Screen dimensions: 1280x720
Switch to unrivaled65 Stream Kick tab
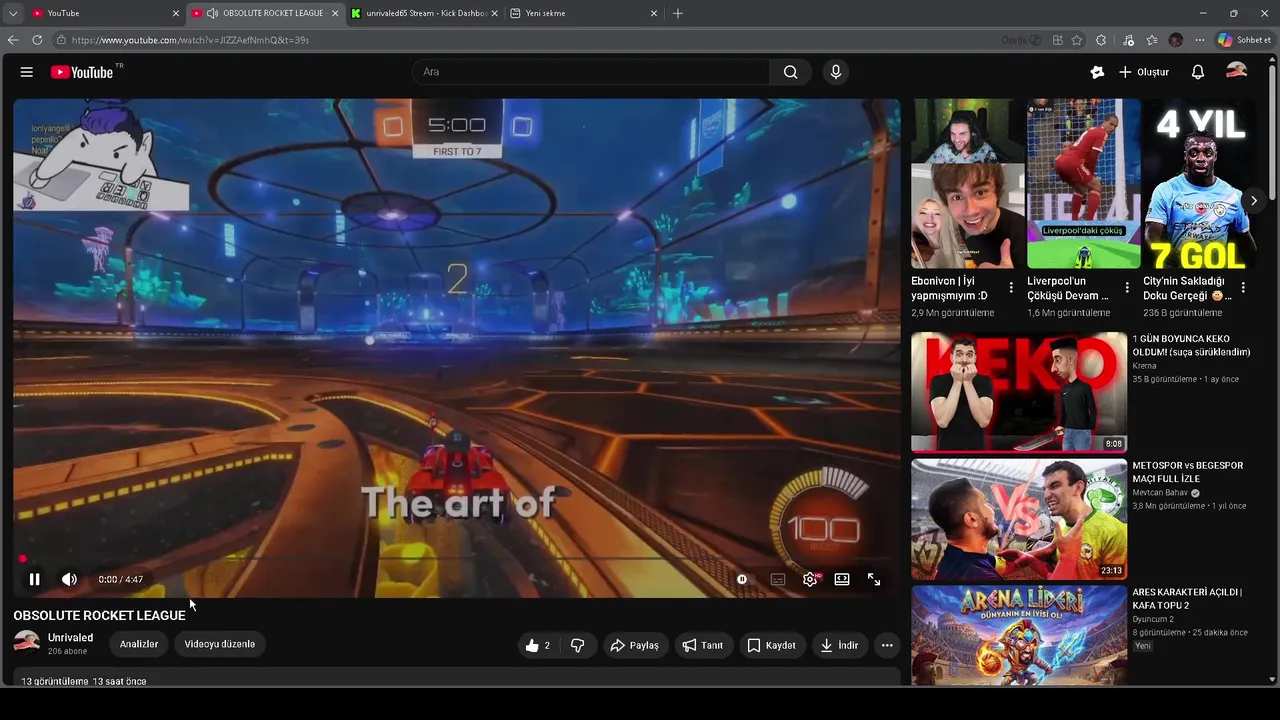(423, 13)
